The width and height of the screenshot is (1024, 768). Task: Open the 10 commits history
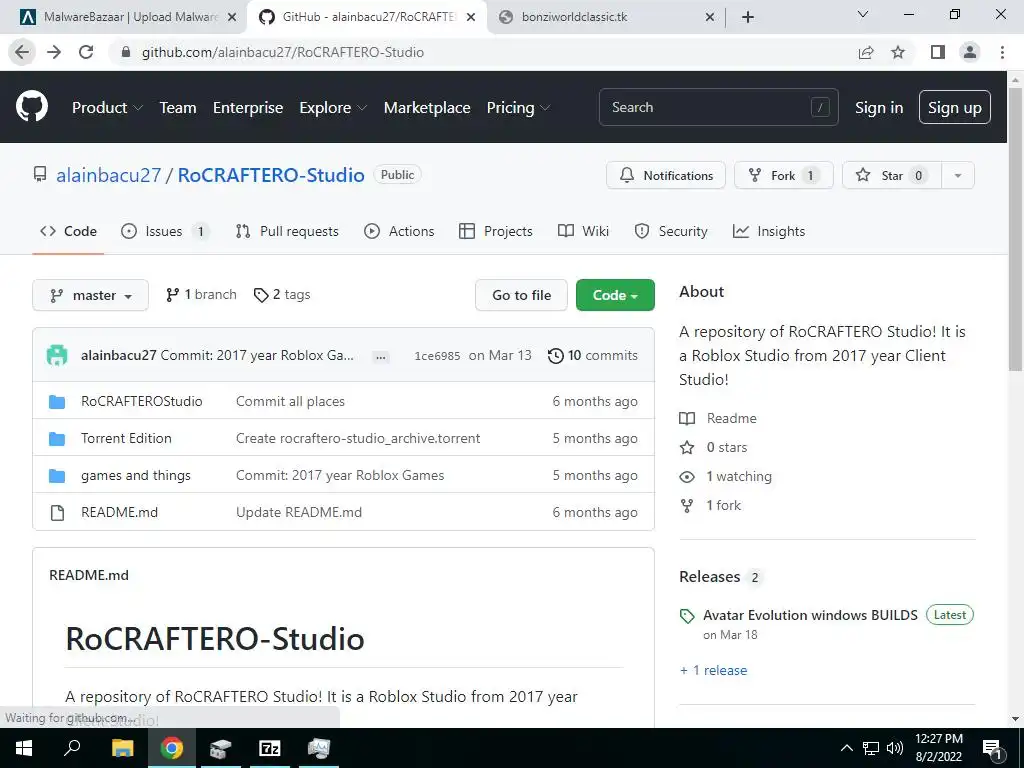click(x=593, y=355)
